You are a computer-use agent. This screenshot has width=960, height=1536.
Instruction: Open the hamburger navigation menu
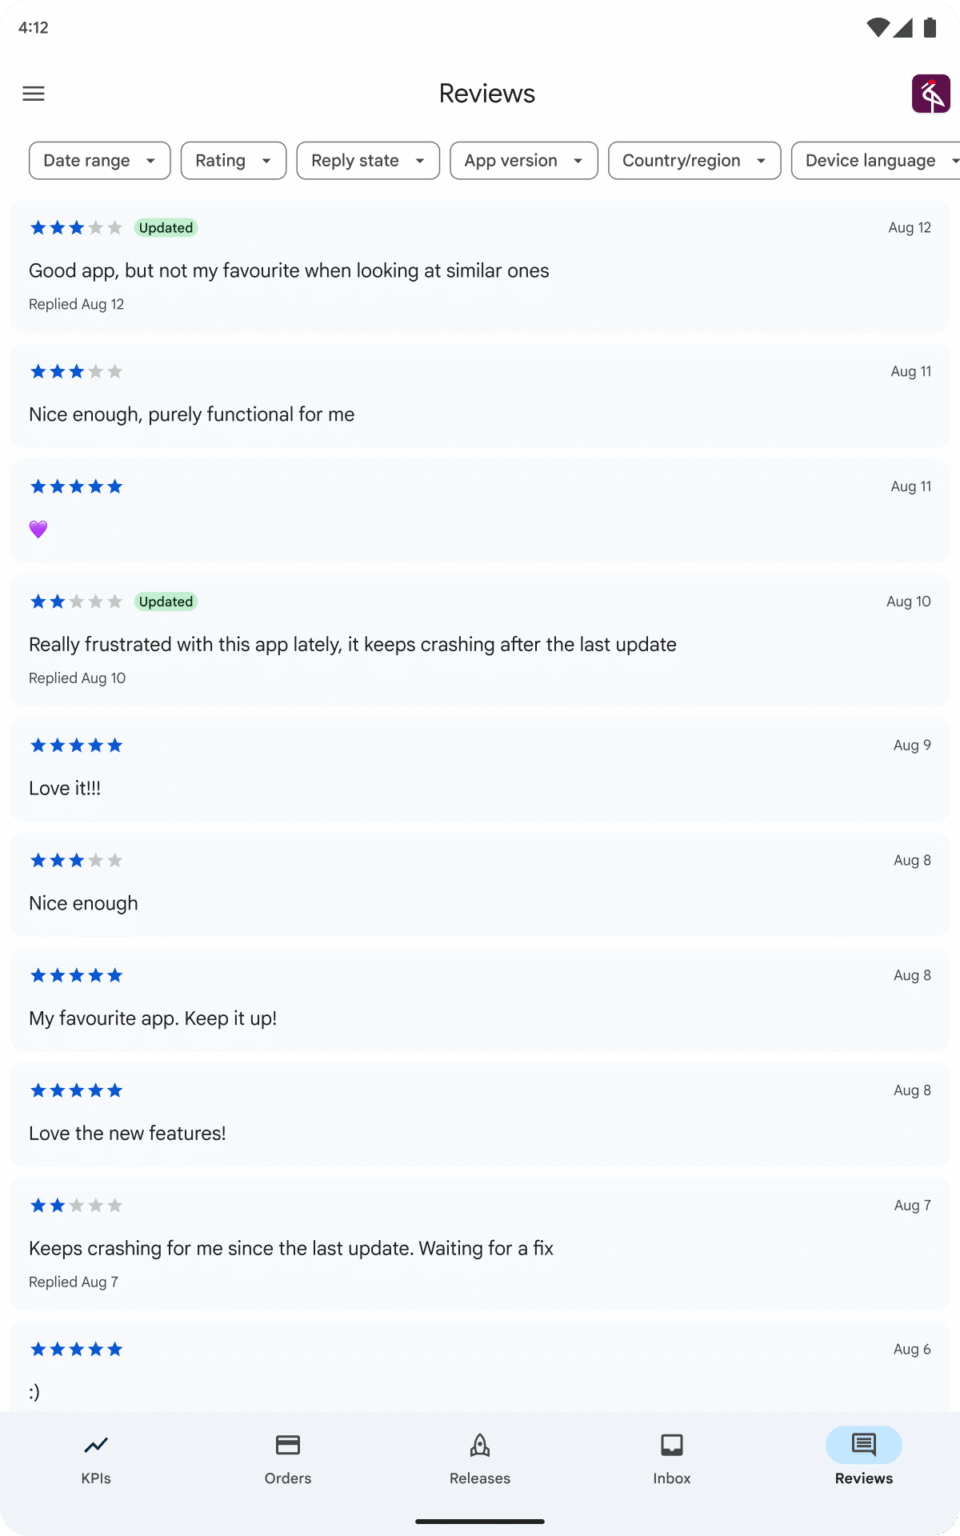(34, 94)
